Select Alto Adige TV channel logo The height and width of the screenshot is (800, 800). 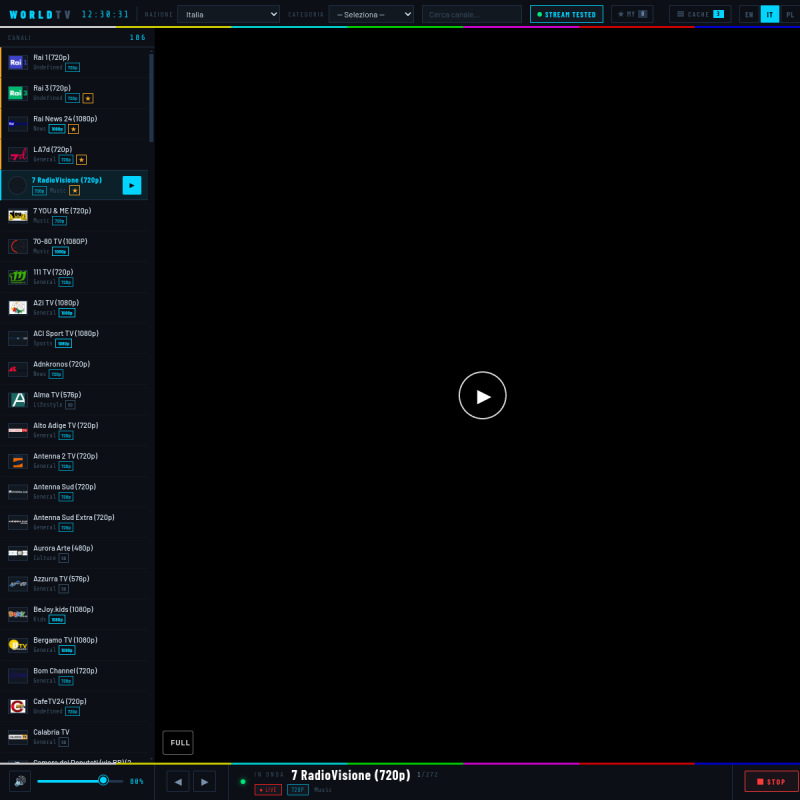pos(18,430)
